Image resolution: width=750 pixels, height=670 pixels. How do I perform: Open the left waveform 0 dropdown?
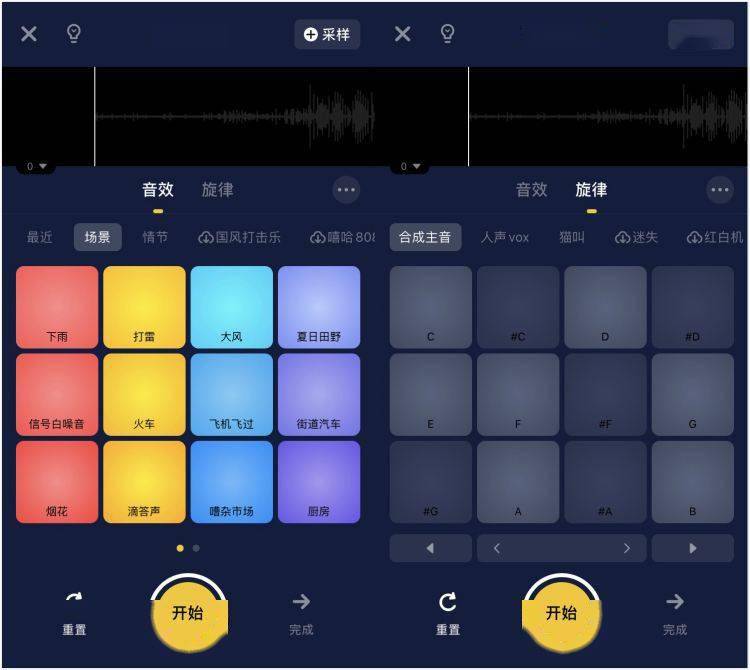coord(36,166)
